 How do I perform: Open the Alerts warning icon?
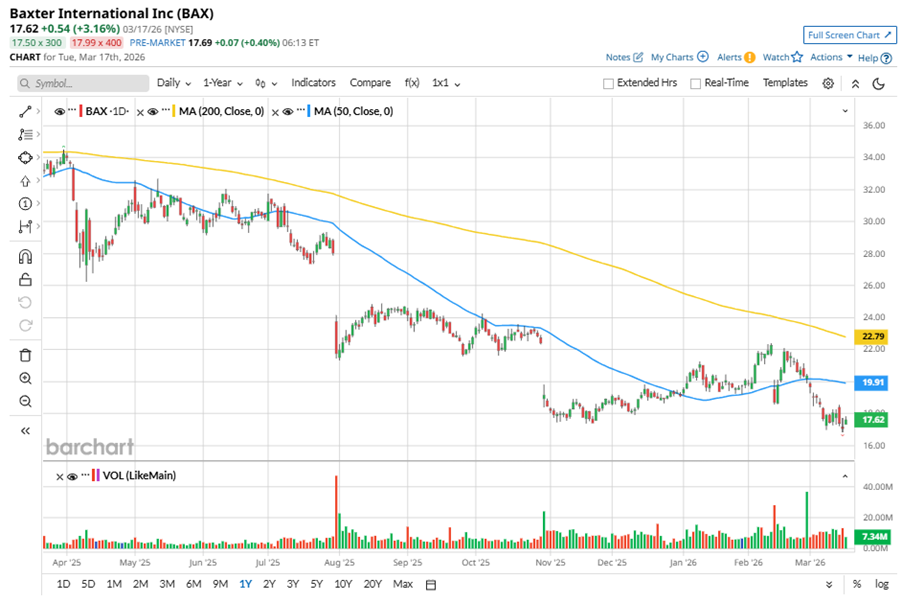750,57
